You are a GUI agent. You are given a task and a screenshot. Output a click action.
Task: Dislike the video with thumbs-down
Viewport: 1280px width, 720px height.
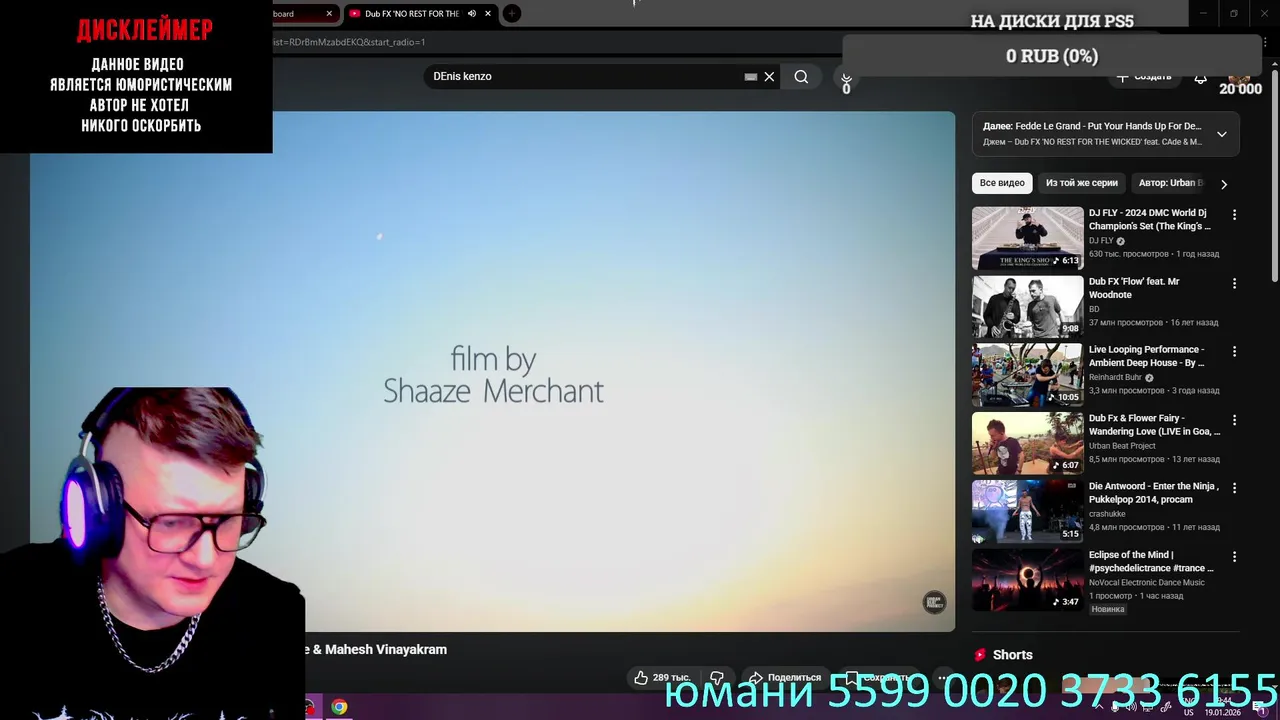[x=716, y=678]
